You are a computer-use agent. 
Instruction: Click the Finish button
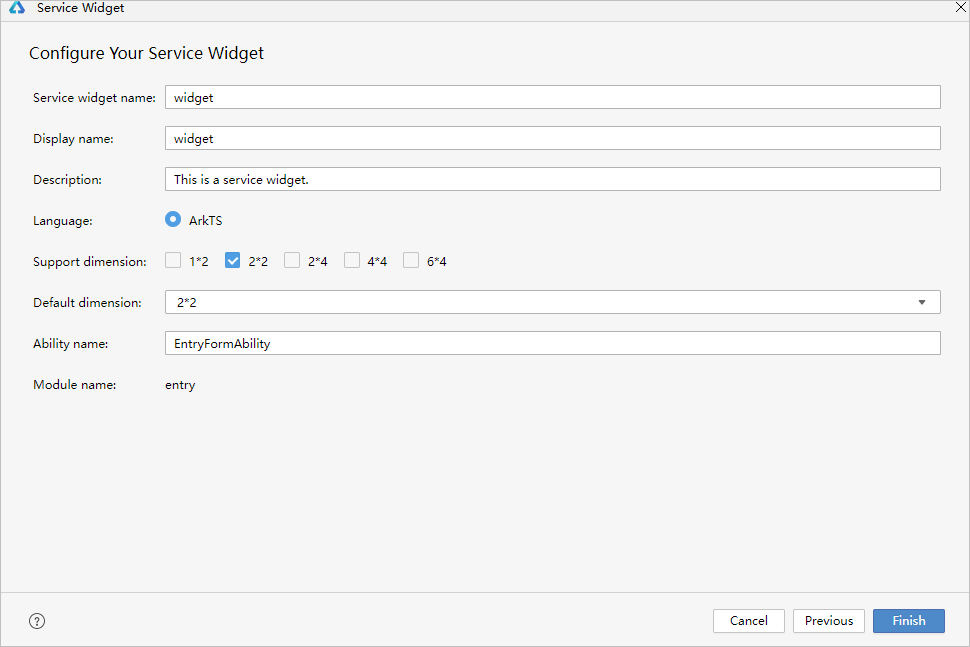(x=908, y=621)
